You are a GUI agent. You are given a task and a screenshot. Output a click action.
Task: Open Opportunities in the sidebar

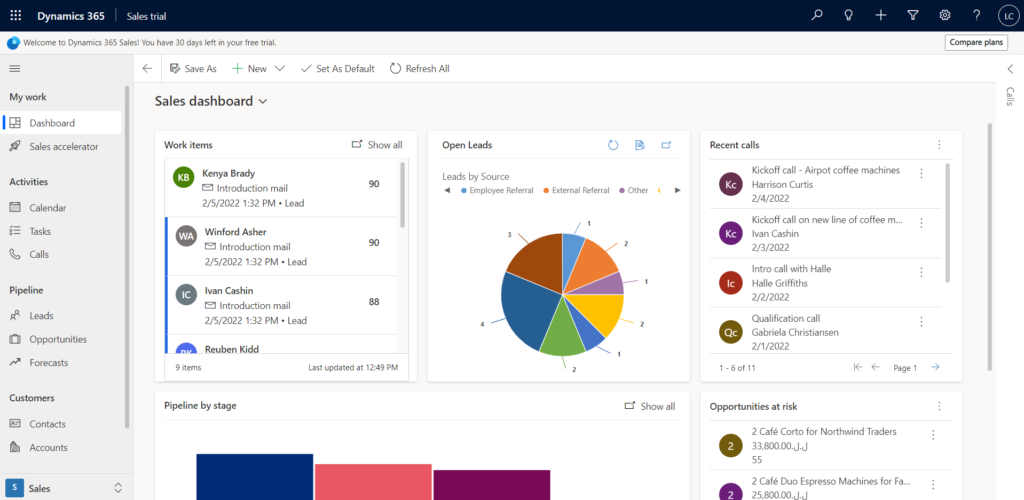coord(61,339)
